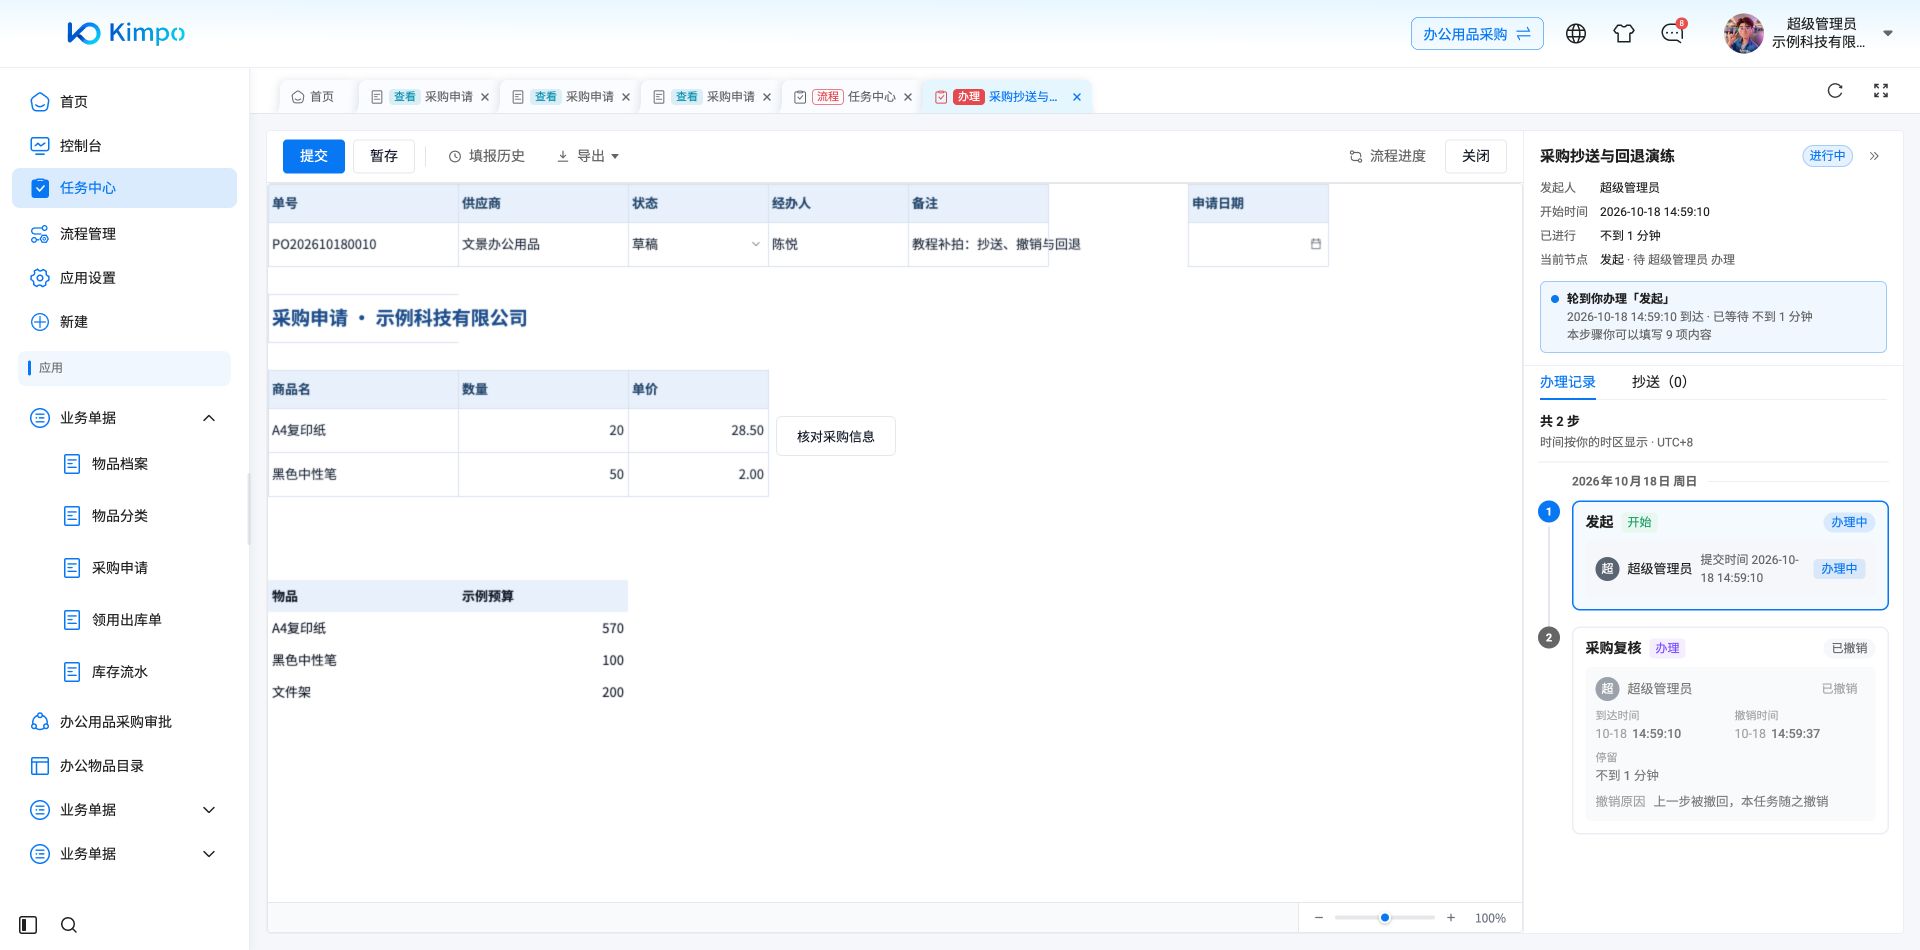Close the 办理 采购抄送与 tab

click(1077, 97)
